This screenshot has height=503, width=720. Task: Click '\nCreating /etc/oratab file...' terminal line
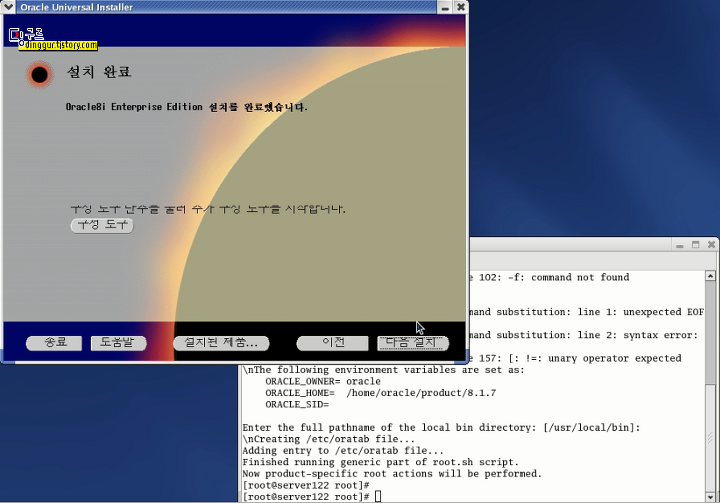coord(328,439)
